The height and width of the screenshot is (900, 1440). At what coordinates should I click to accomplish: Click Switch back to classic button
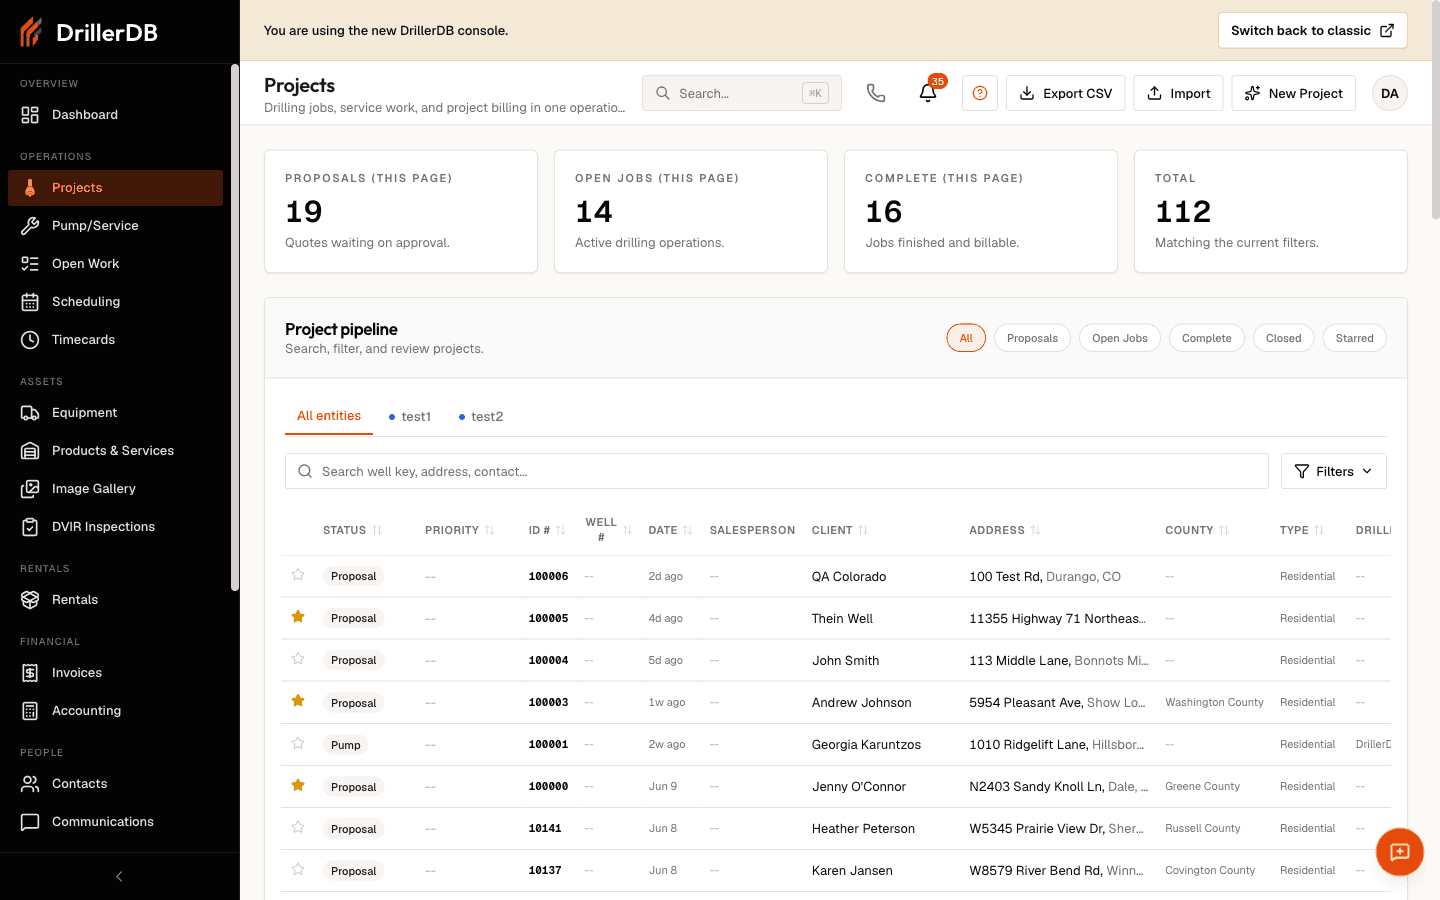tap(1312, 30)
